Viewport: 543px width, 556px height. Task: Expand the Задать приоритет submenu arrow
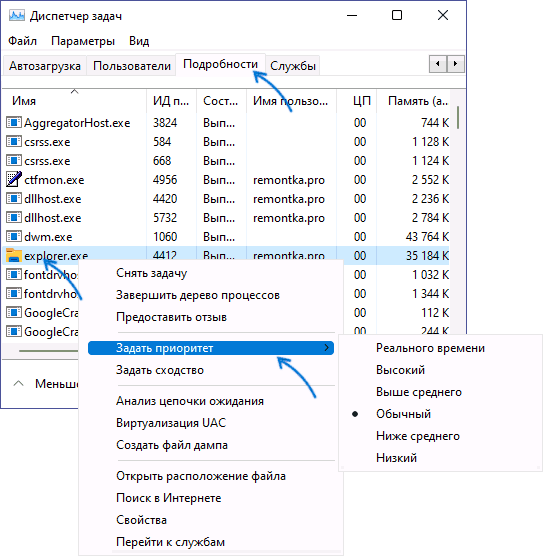pyautogui.click(x=327, y=348)
